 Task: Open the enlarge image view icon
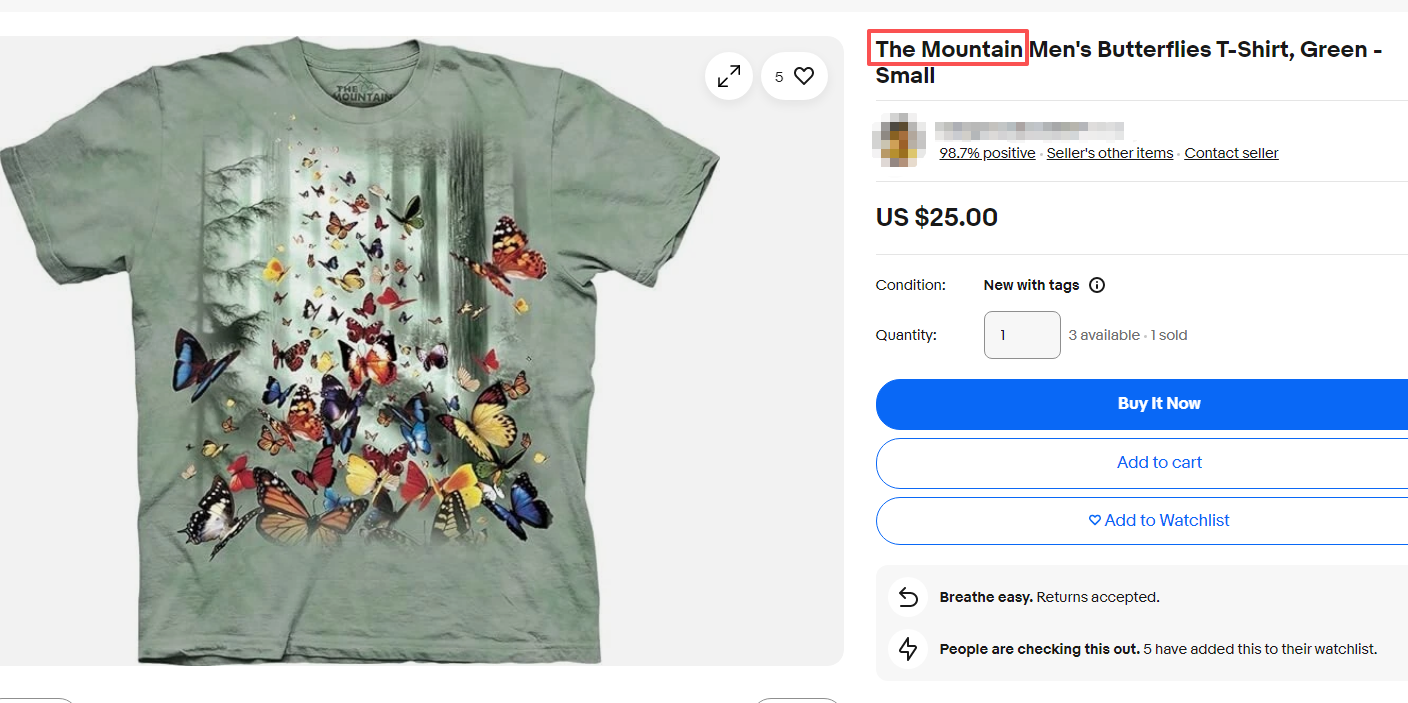pyautogui.click(x=728, y=76)
